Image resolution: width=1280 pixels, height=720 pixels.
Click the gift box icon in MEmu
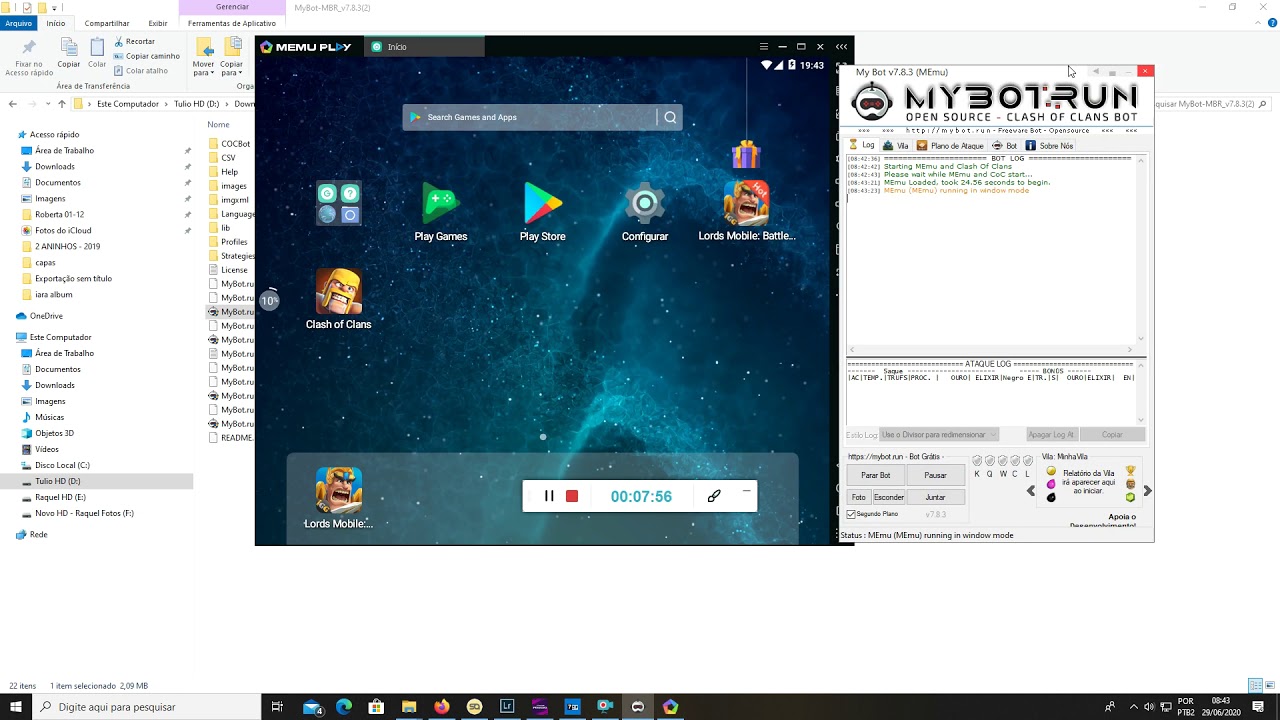745,154
